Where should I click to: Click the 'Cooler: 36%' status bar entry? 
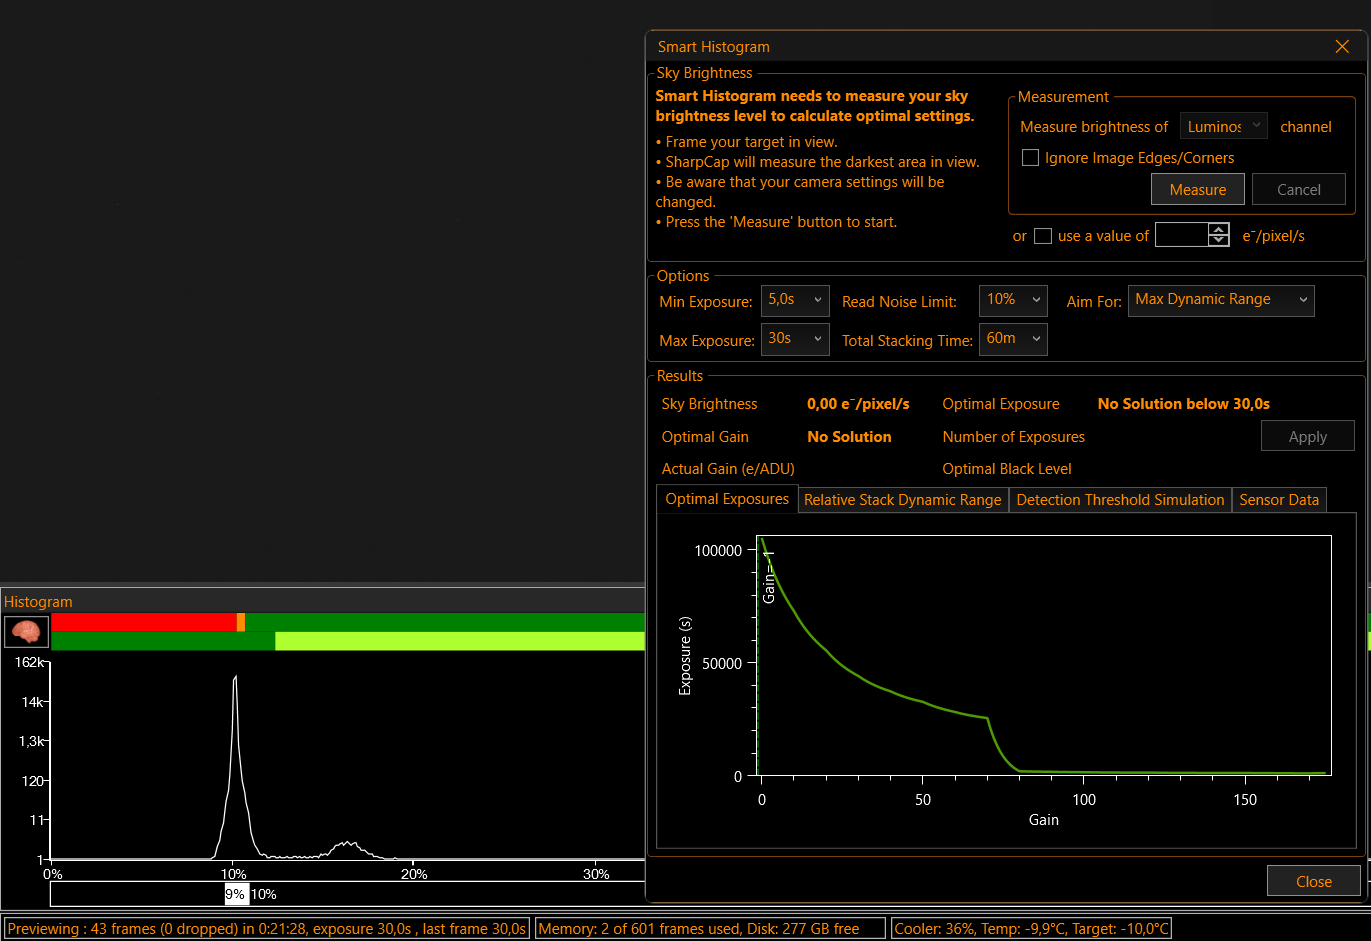(x=1031, y=929)
